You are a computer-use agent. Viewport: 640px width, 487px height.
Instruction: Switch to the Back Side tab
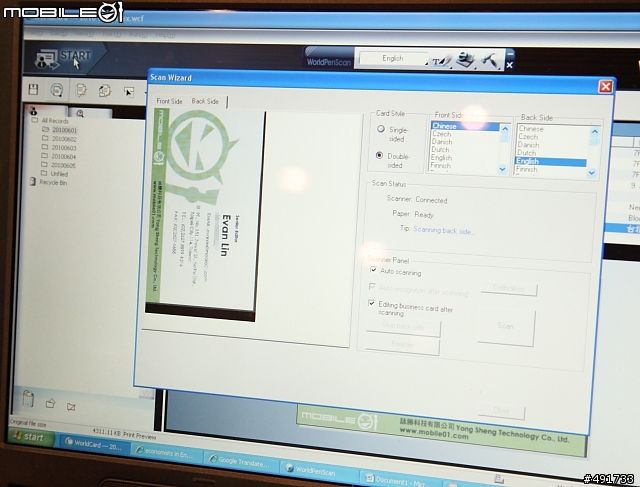point(205,101)
